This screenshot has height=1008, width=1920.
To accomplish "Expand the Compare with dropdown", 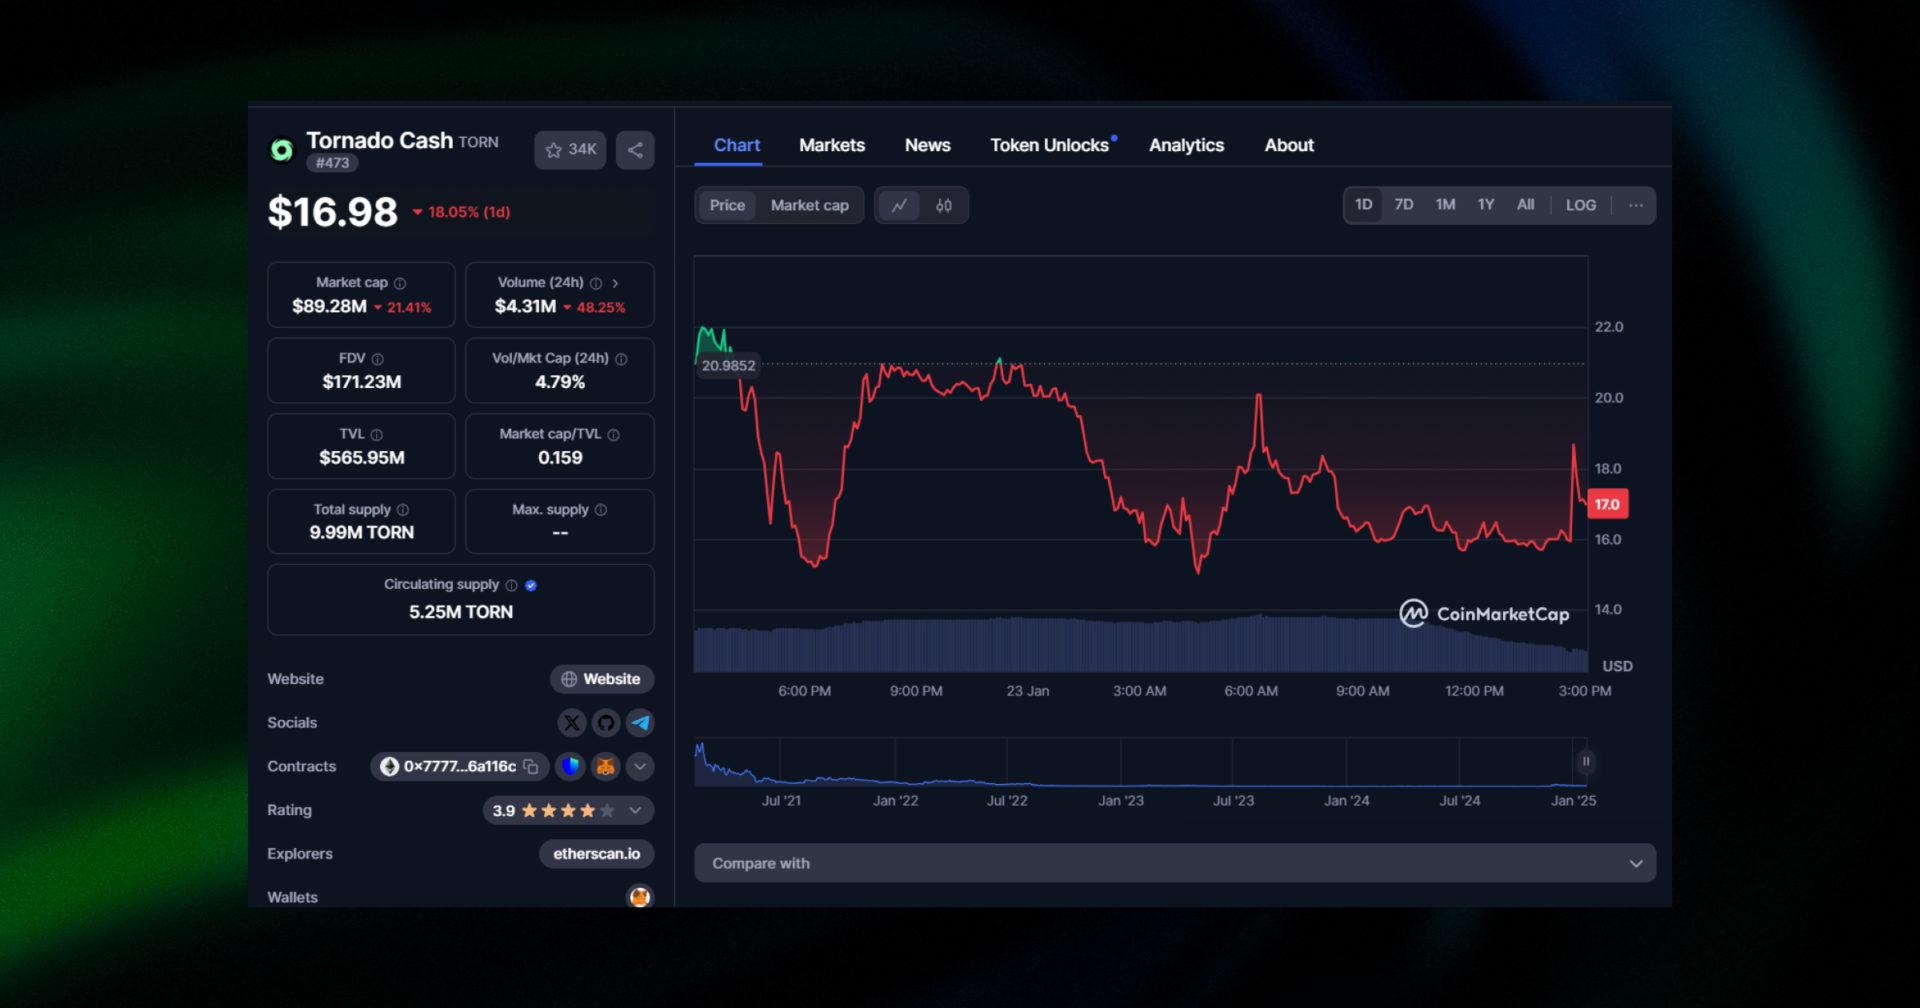I will (x=1175, y=863).
